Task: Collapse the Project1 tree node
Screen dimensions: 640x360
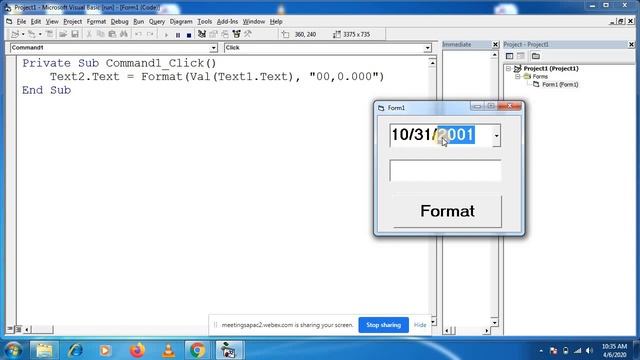Action: pyautogui.click(x=509, y=69)
